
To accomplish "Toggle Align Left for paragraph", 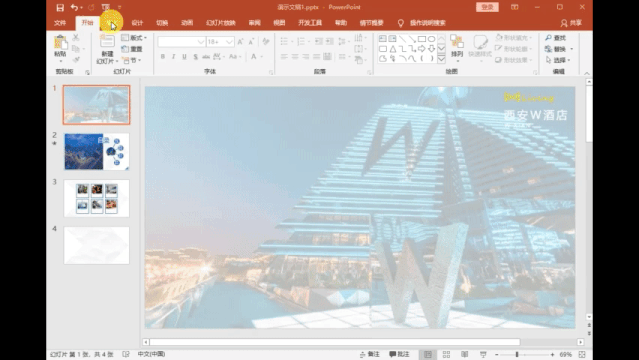I will click(284, 57).
